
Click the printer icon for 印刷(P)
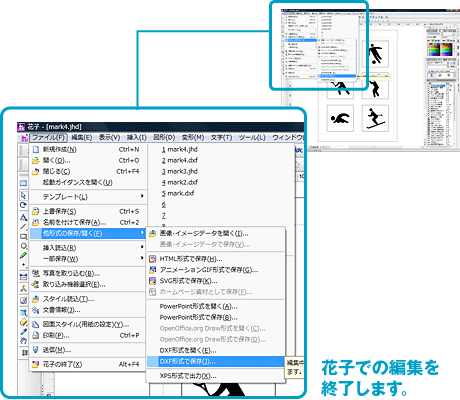(x=35, y=335)
